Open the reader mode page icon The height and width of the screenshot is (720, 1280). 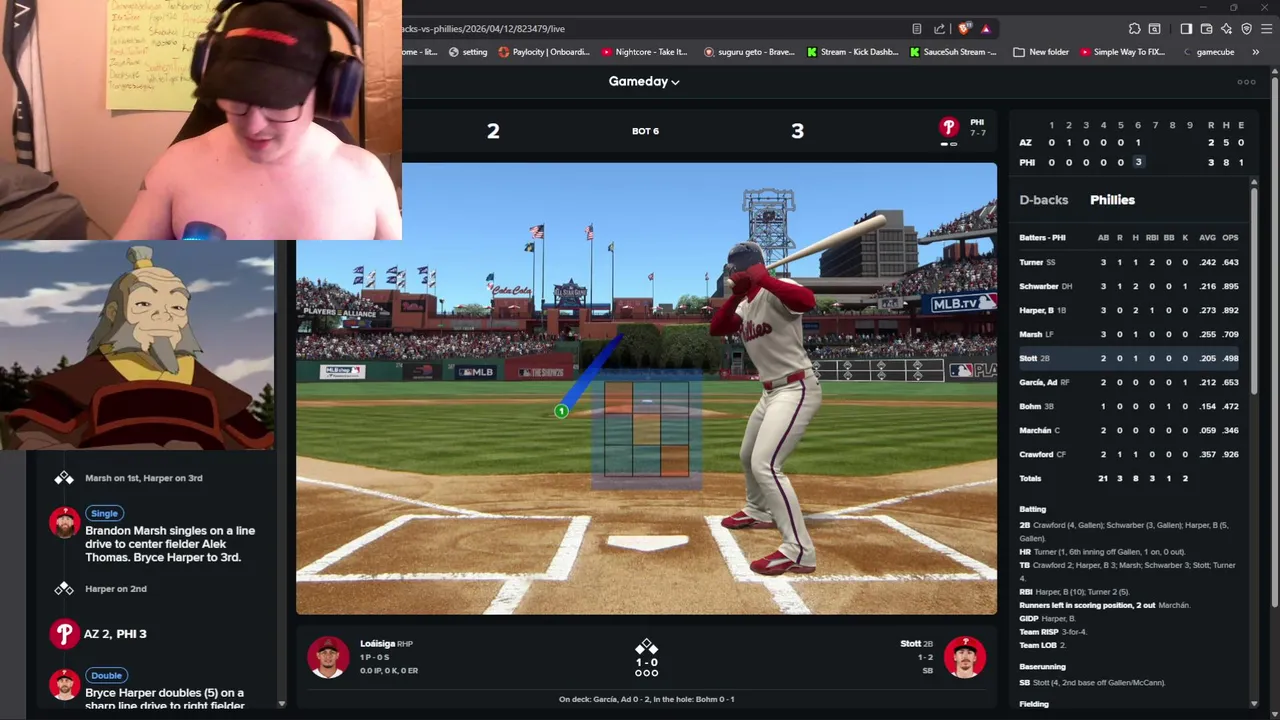(x=917, y=29)
